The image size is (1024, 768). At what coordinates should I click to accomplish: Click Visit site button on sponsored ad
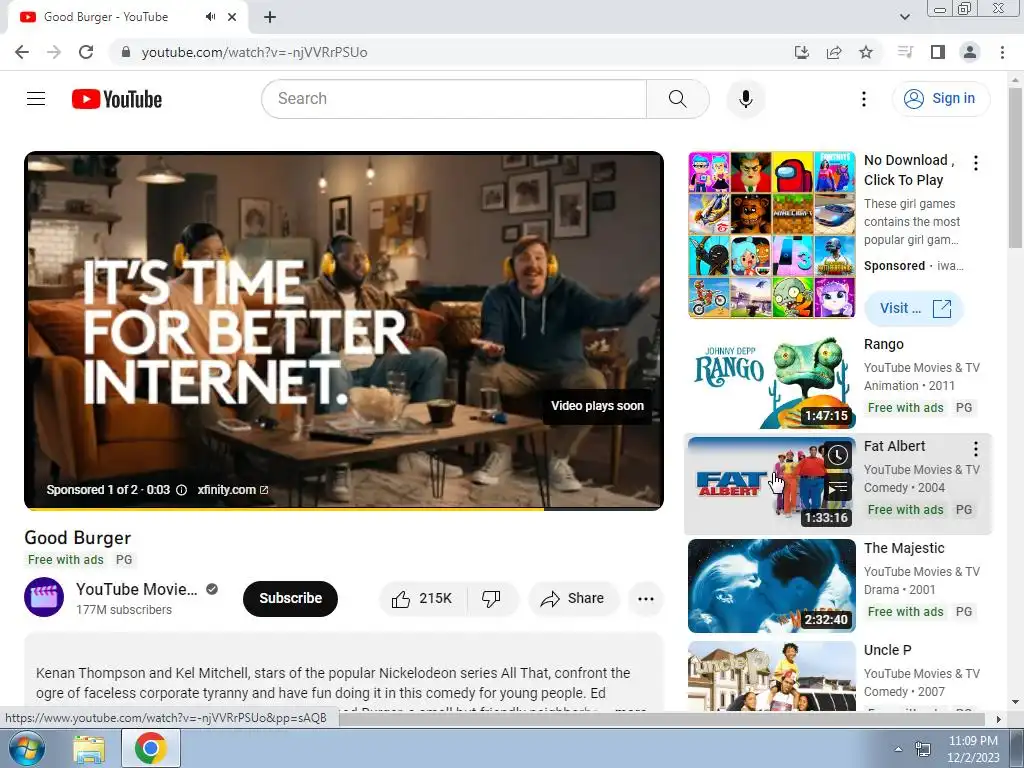(x=914, y=308)
